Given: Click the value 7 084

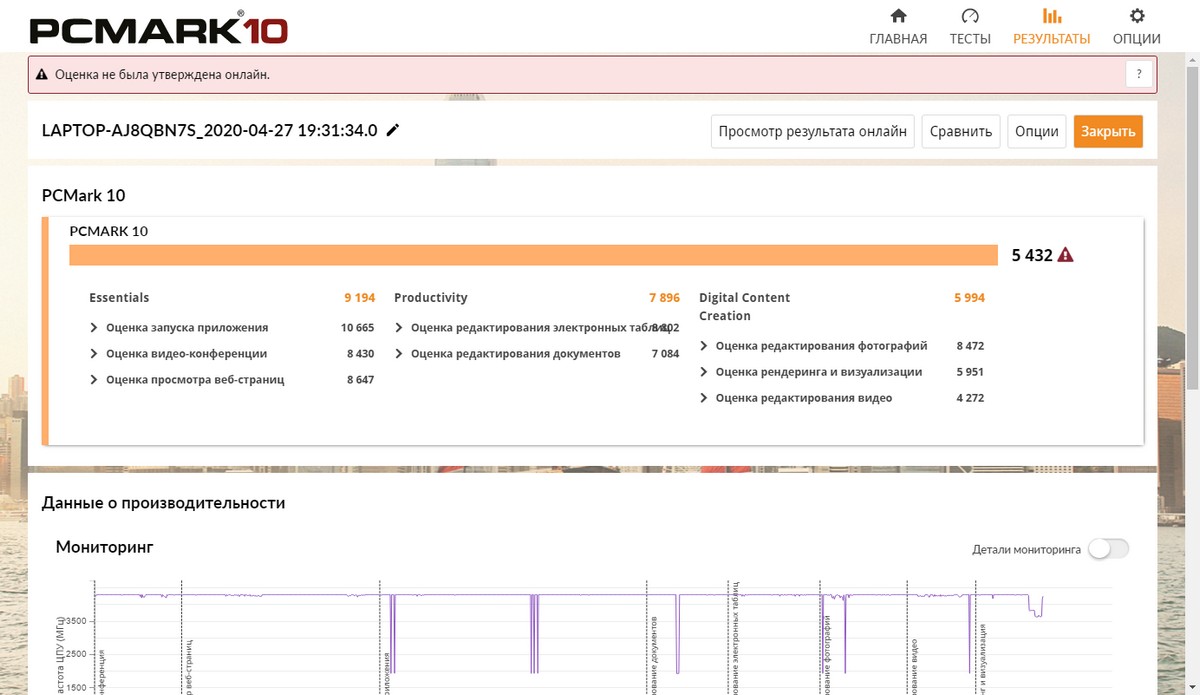Looking at the screenshot, I should tap(665, 354).
